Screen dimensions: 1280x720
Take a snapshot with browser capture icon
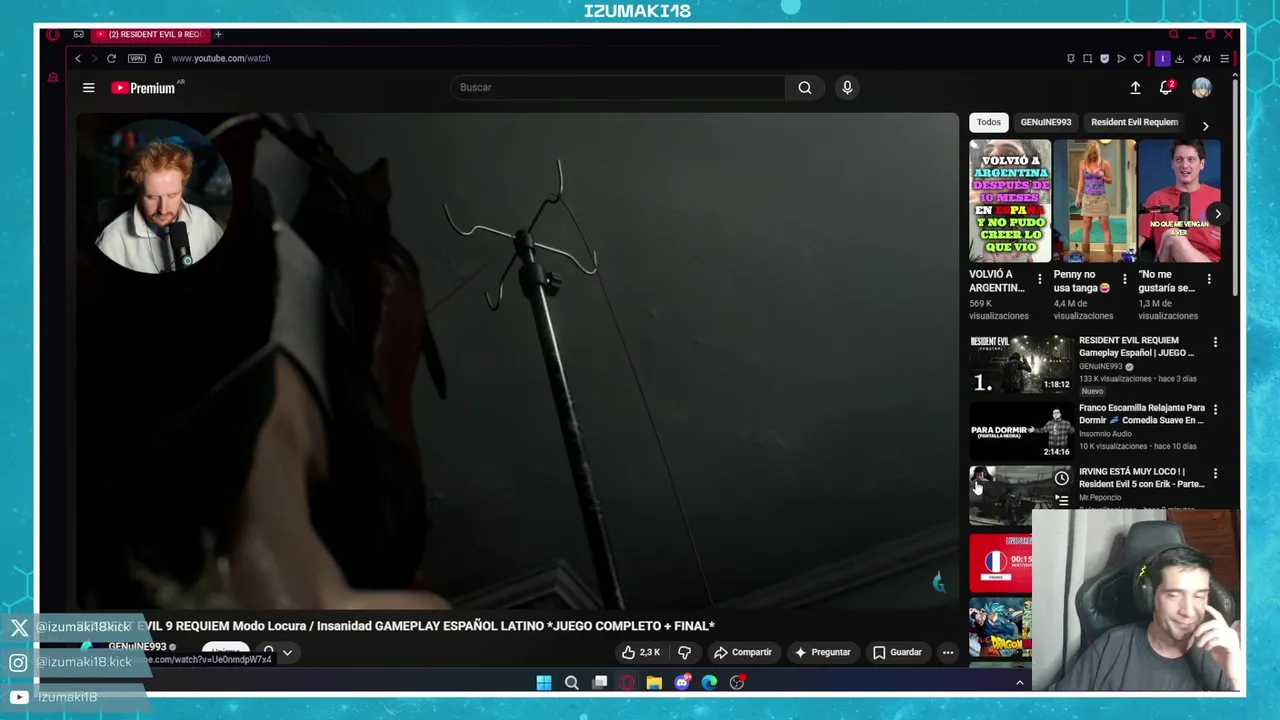(1087, 58)
